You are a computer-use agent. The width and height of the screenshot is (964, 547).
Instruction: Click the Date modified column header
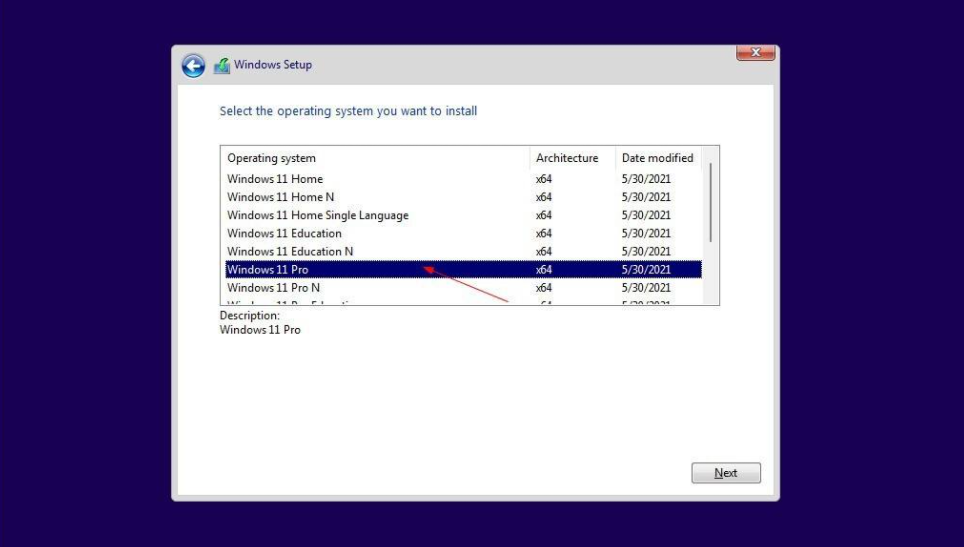click(x=657, y=158)
